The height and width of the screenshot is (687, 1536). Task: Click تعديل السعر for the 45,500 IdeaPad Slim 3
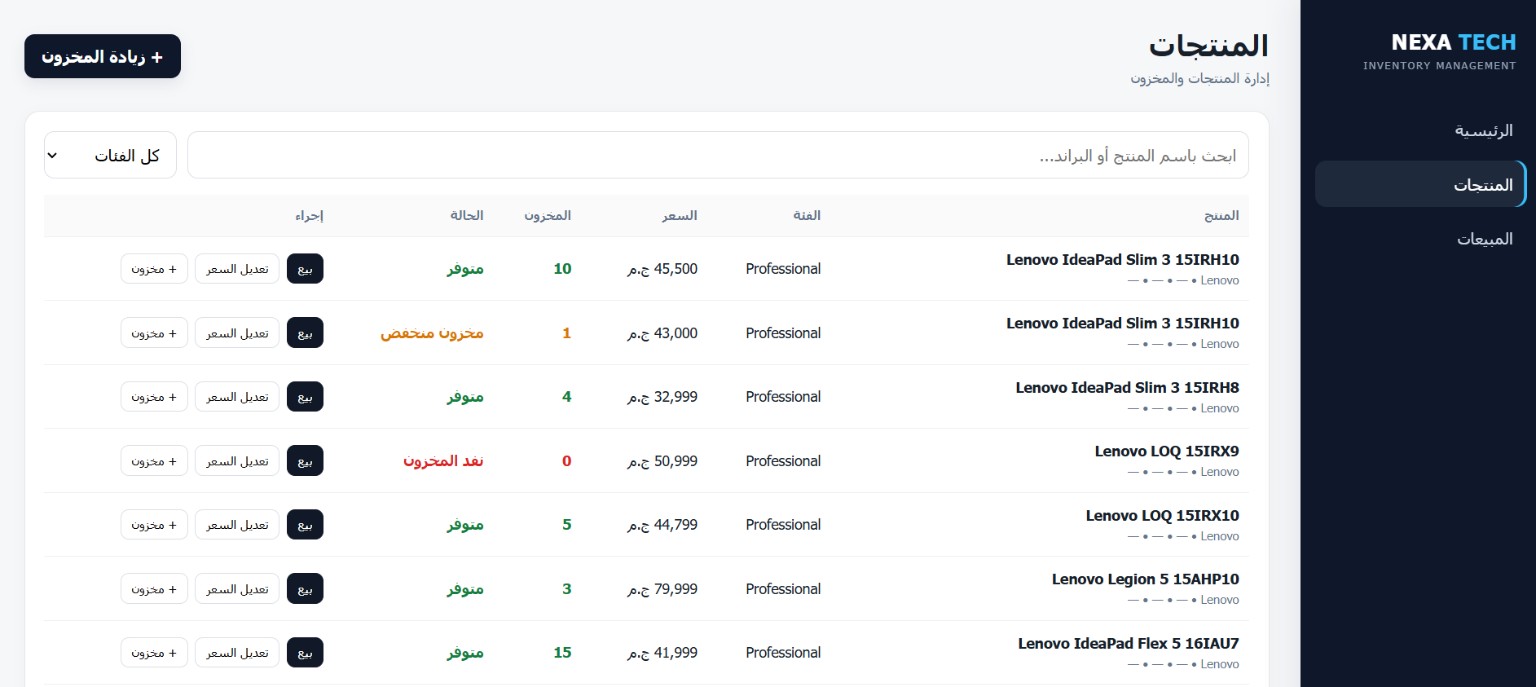click(237, 268)
